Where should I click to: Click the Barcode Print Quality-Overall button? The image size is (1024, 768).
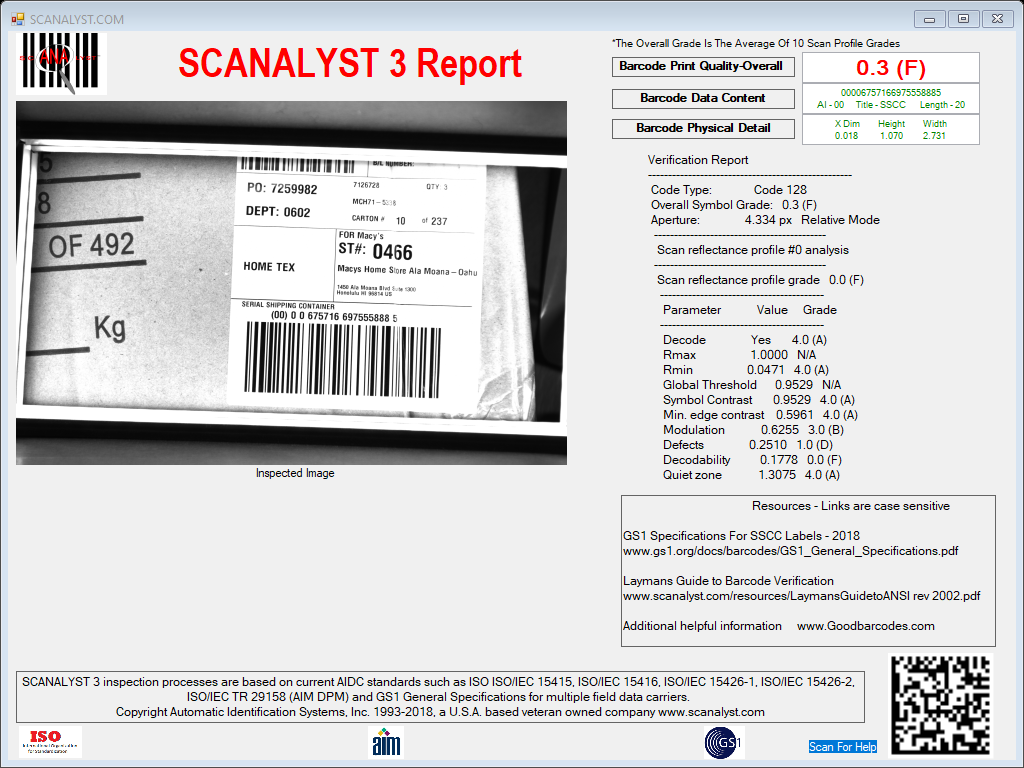pyautogui.click(x=703, y=67)
